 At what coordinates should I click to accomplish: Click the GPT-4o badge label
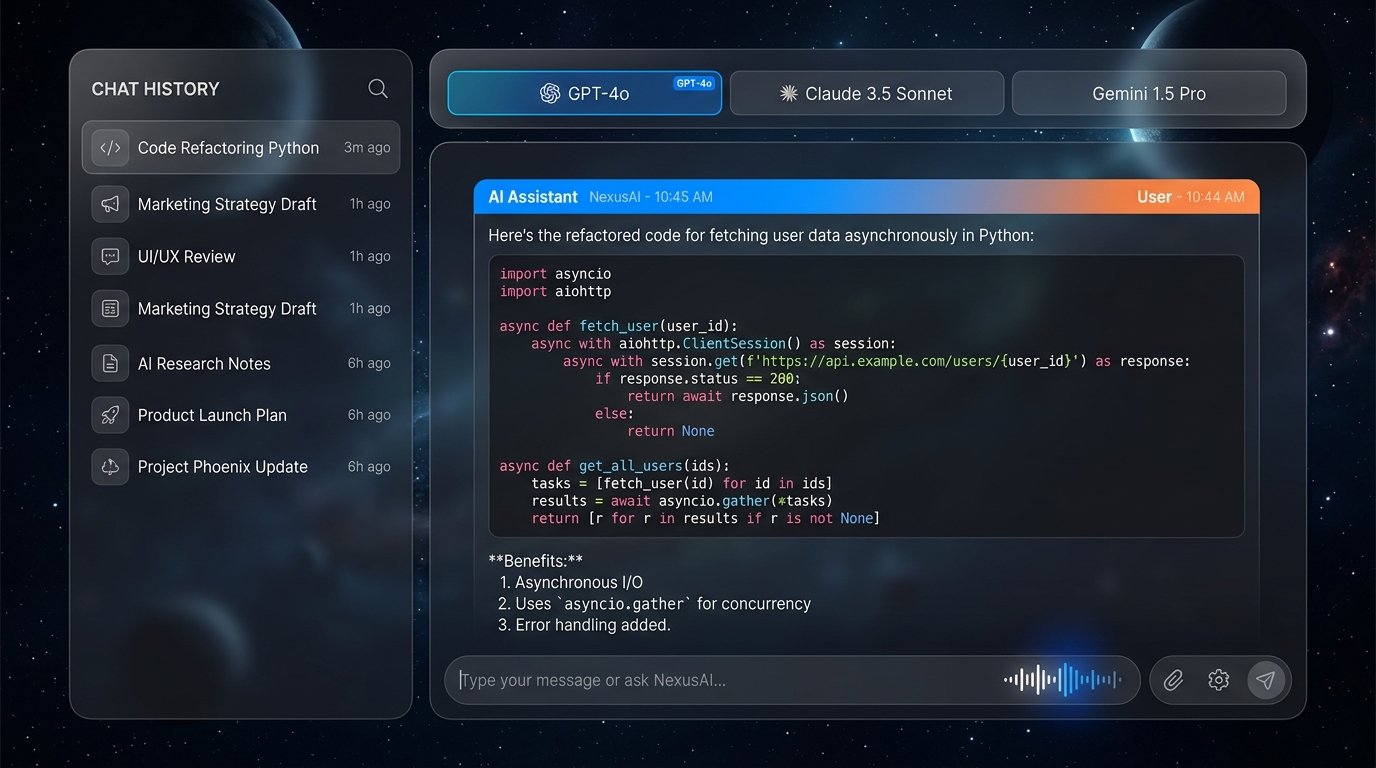point(694,84)
